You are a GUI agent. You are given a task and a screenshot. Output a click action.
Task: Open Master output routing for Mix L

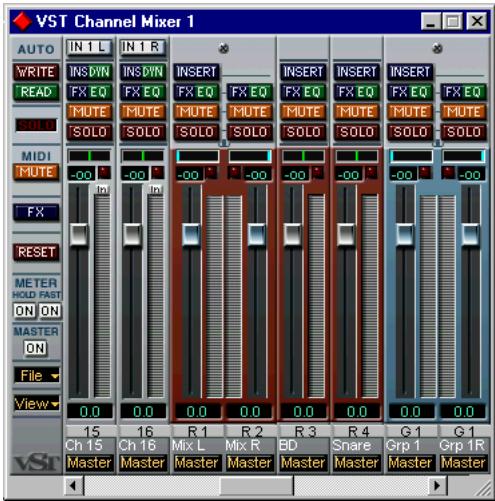(196, 463)
